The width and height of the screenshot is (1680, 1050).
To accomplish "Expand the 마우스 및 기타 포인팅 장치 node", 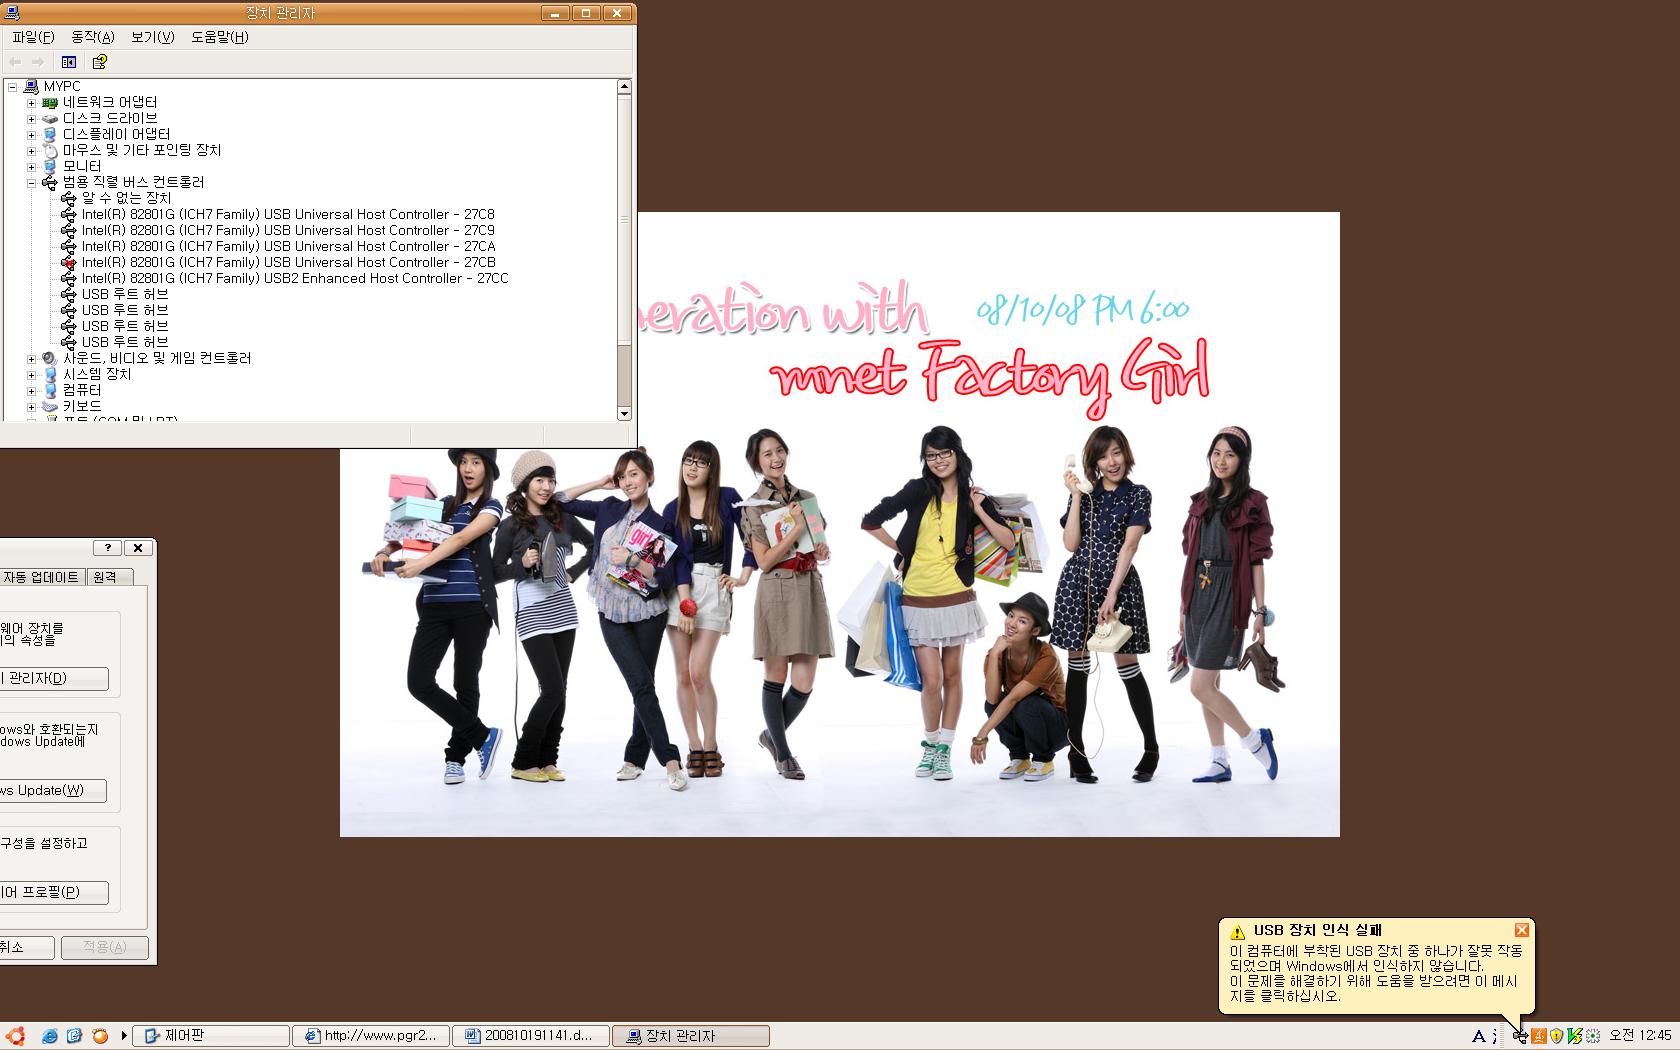I will (31, 151).
